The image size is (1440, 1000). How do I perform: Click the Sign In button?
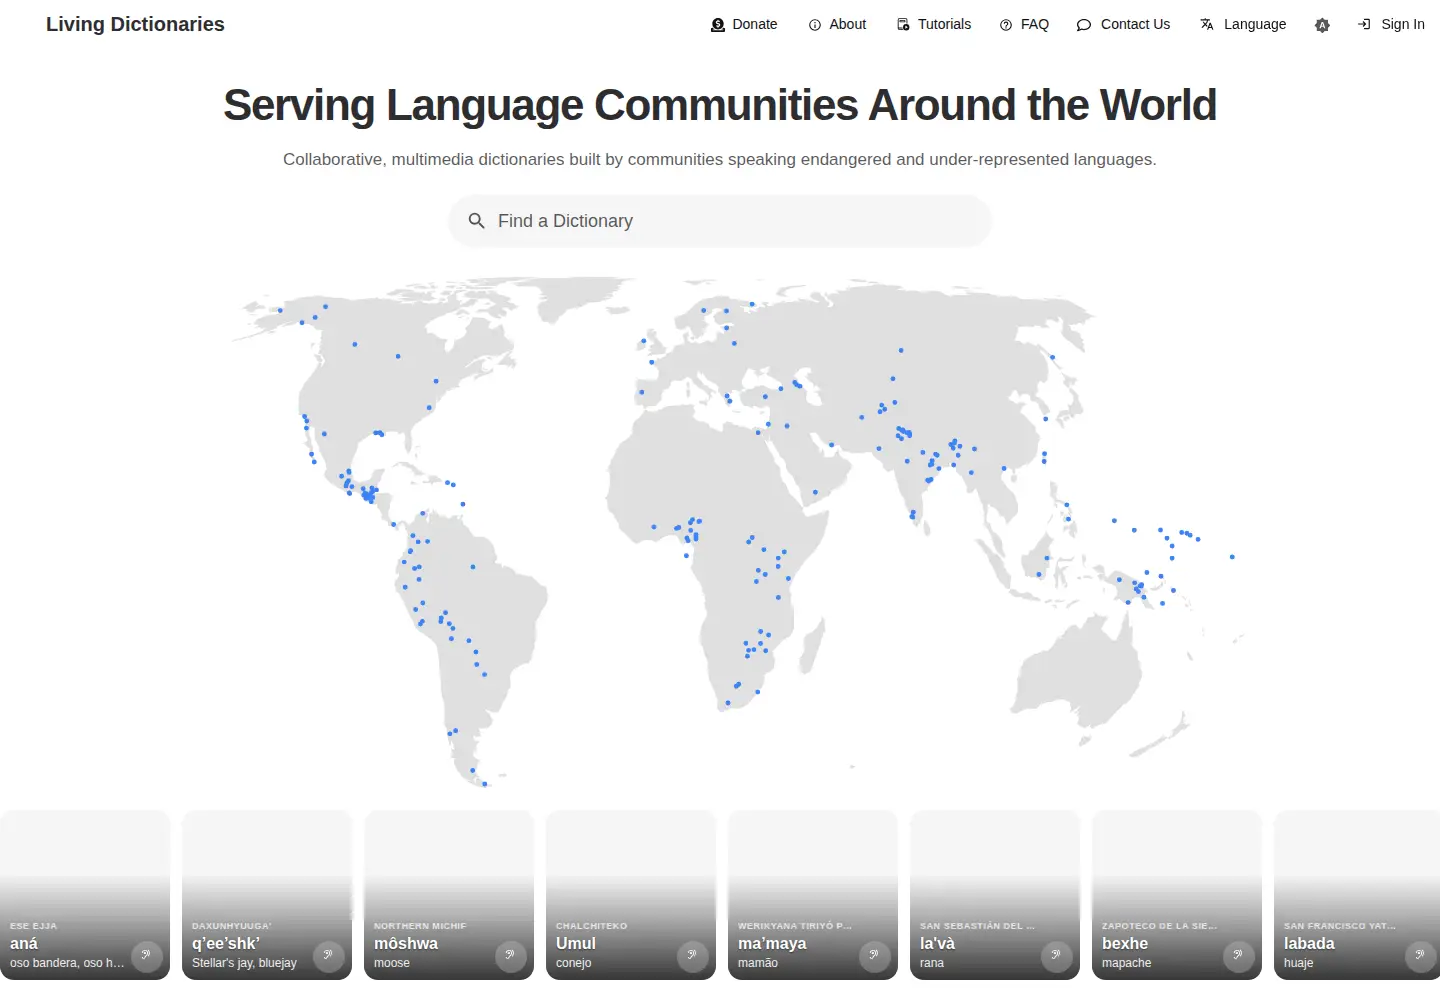click(x=1391, y=25)
